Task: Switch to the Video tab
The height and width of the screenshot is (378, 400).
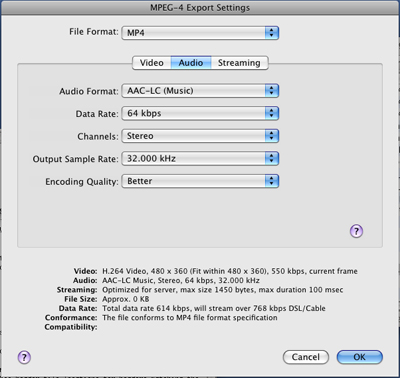Action: 152,63
